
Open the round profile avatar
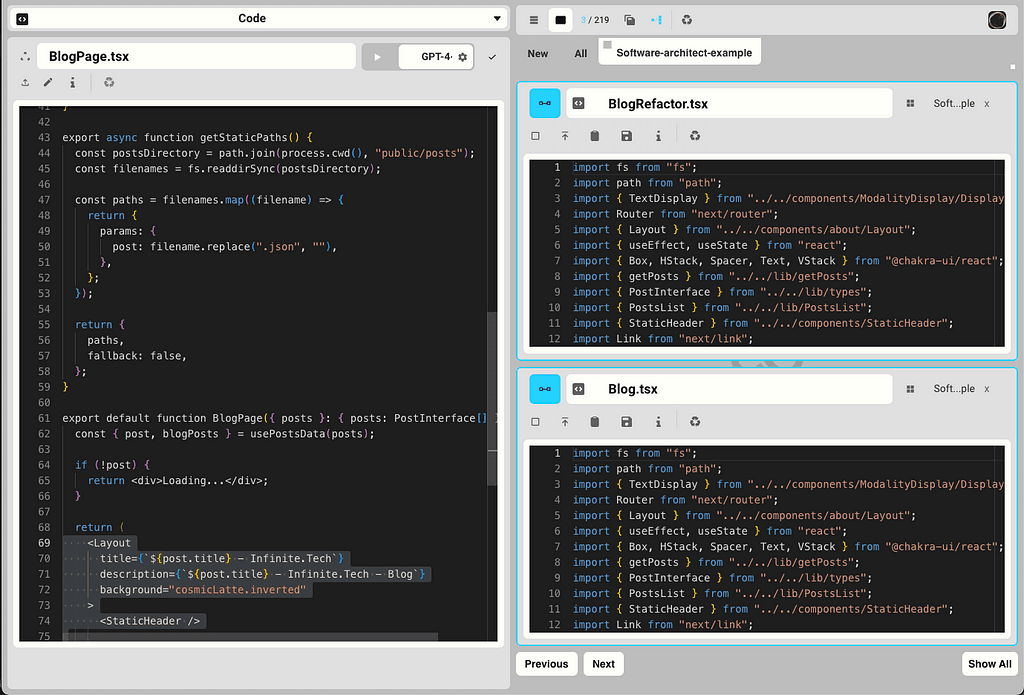tap(997, 20)
